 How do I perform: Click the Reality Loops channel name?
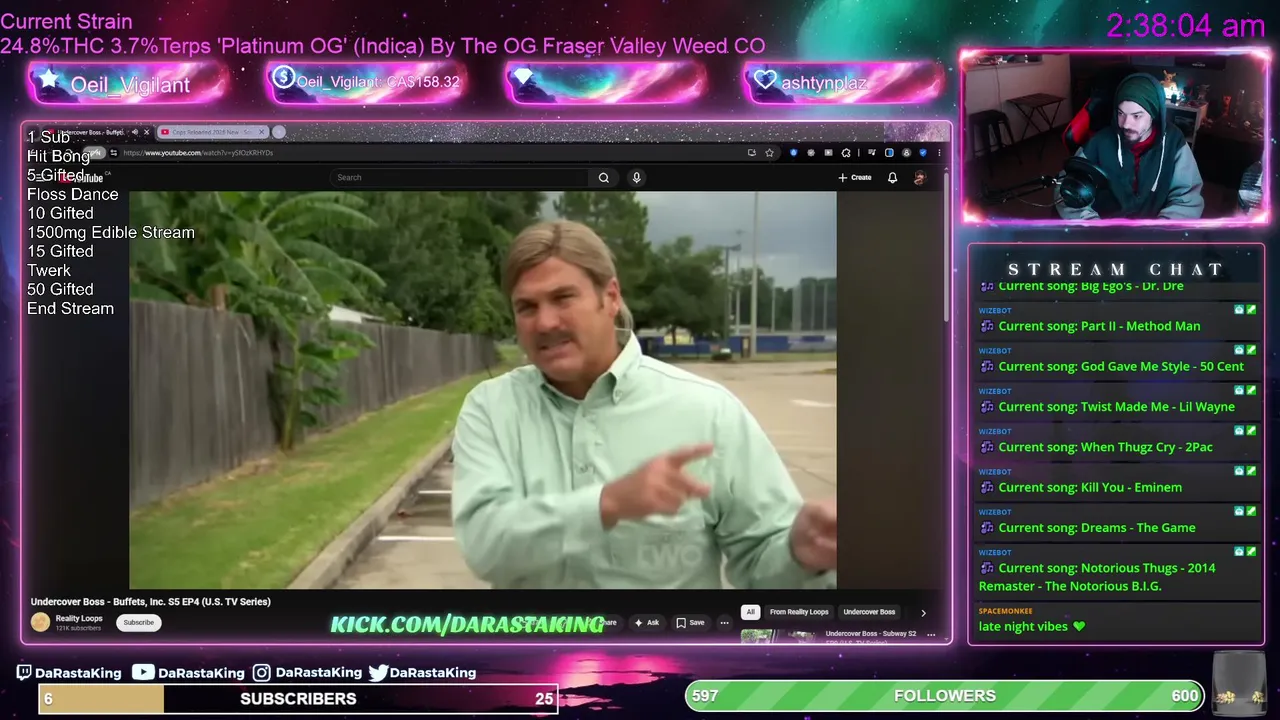(79, 619)
